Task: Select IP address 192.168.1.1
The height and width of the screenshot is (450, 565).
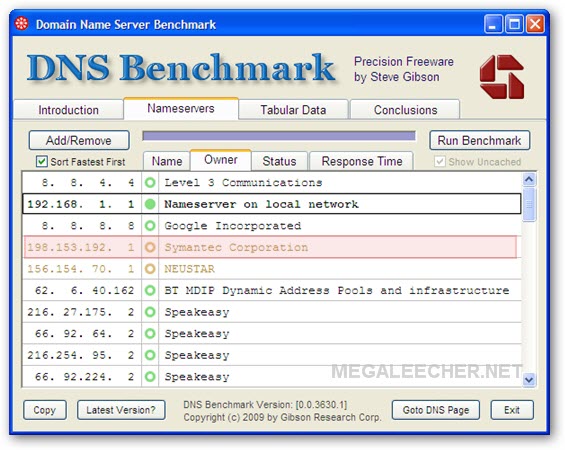Action: [81, 204]
